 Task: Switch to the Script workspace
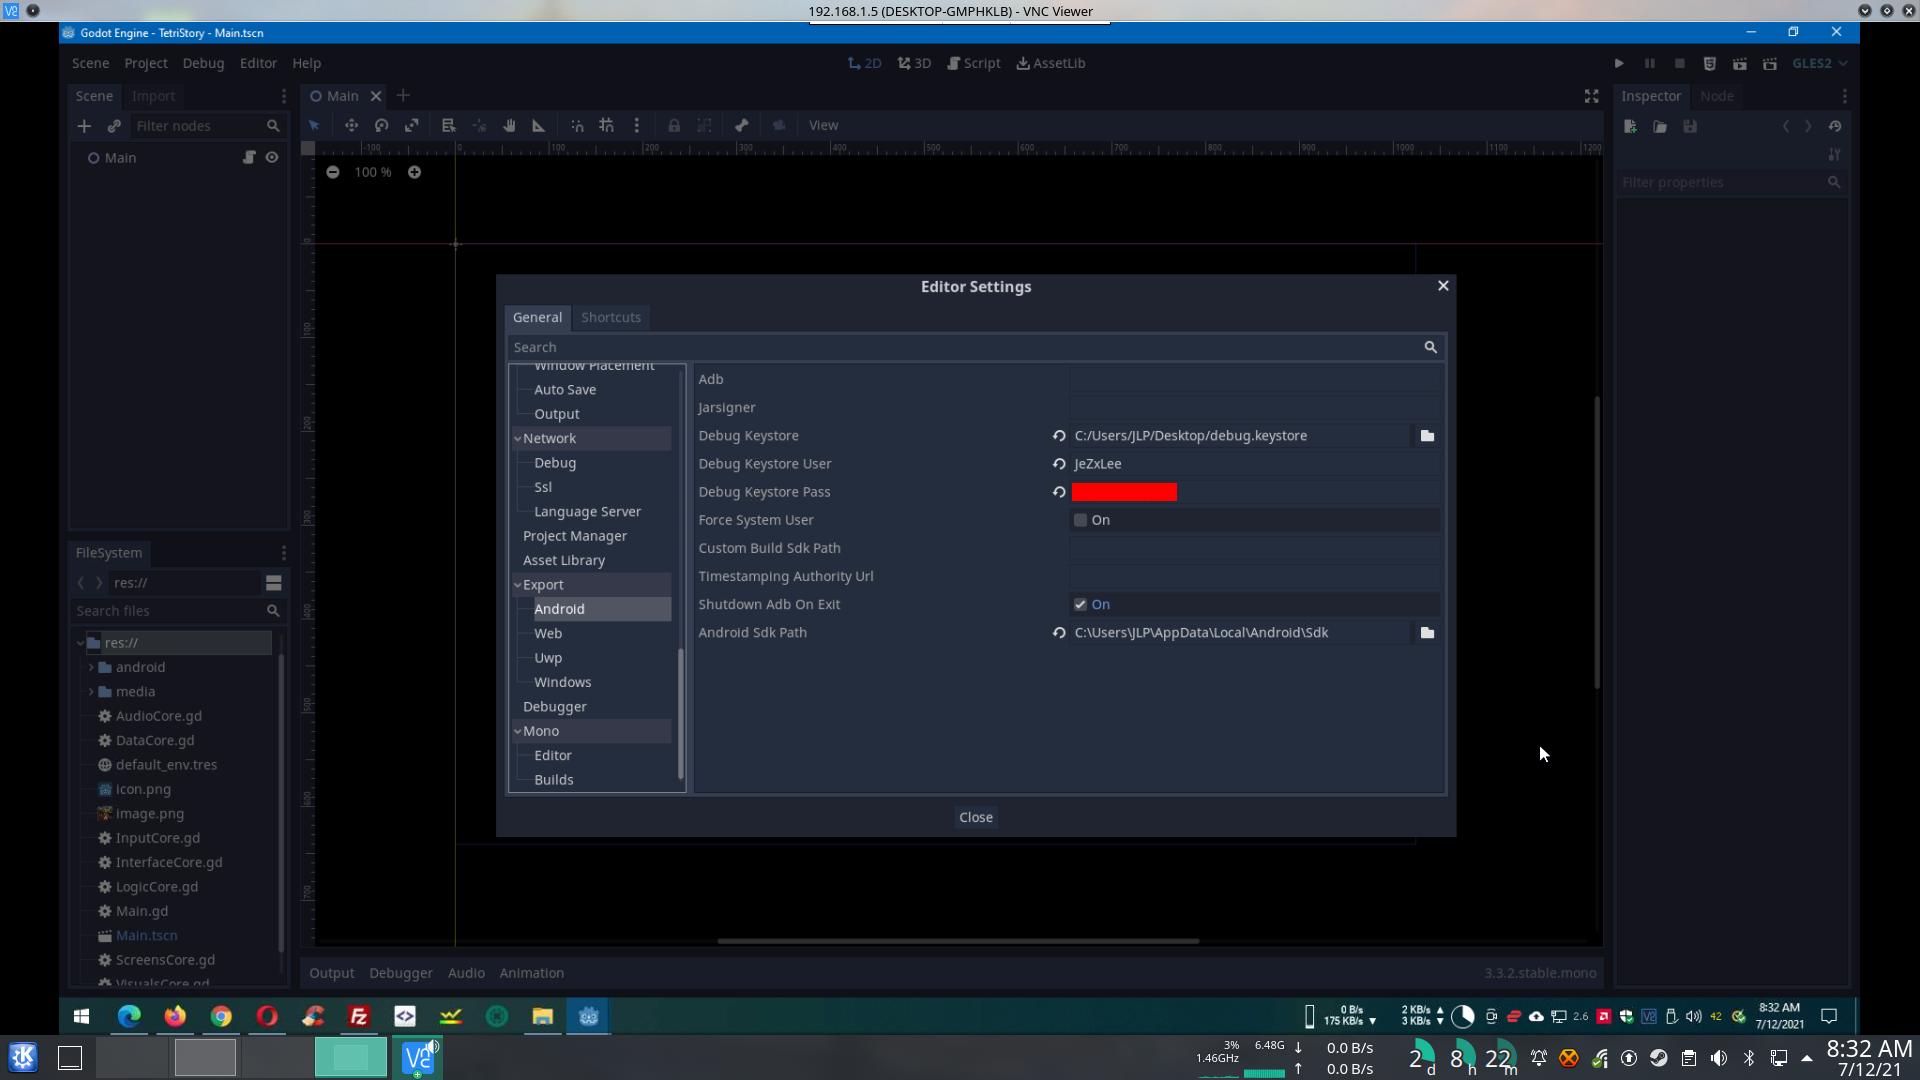pyautogui.click(x=974, y=63)
